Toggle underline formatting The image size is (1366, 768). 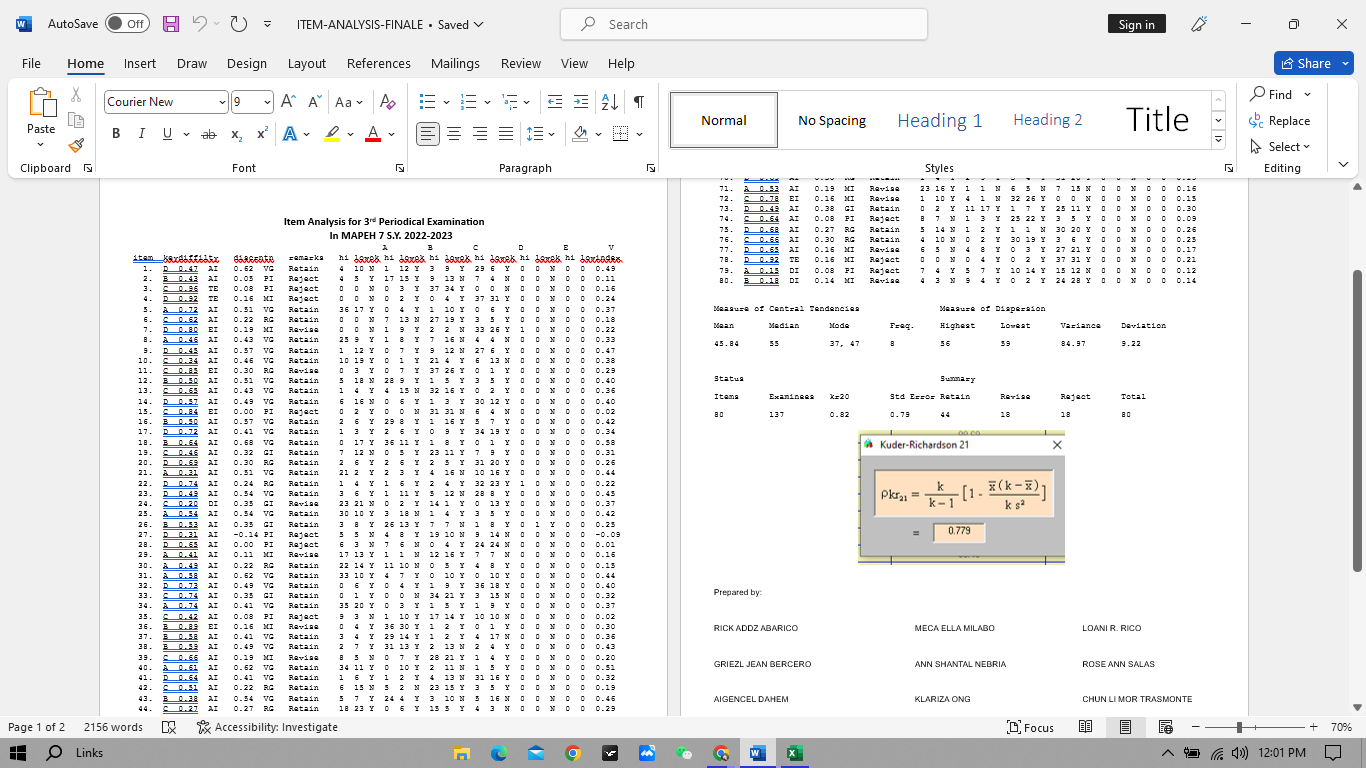[x=166, y=134]
